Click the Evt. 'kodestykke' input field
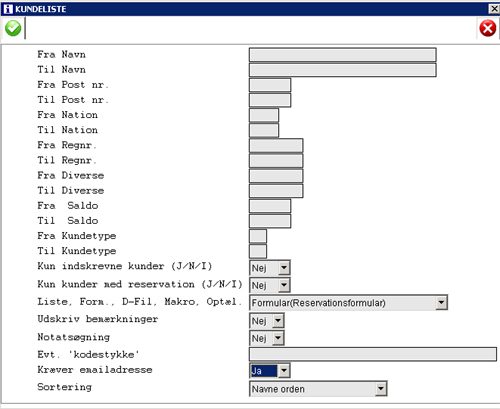The image size is (500, 409). pos(373,354)
